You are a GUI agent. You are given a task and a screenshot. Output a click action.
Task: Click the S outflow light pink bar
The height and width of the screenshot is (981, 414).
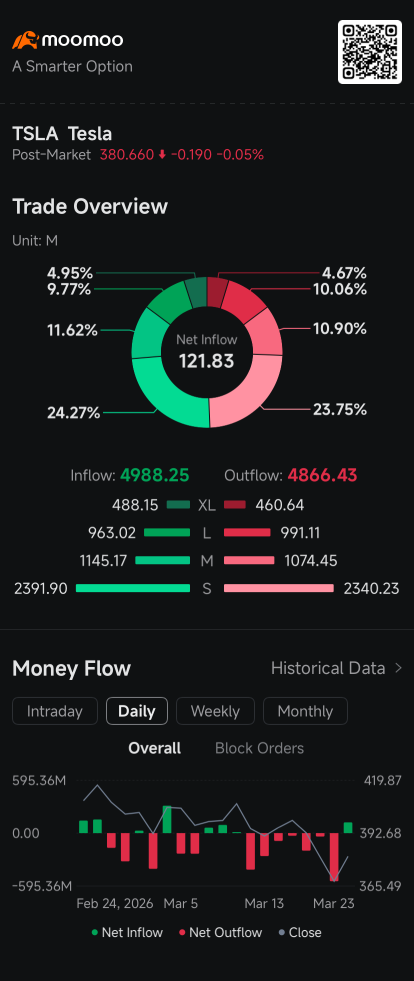pos(279,588)
